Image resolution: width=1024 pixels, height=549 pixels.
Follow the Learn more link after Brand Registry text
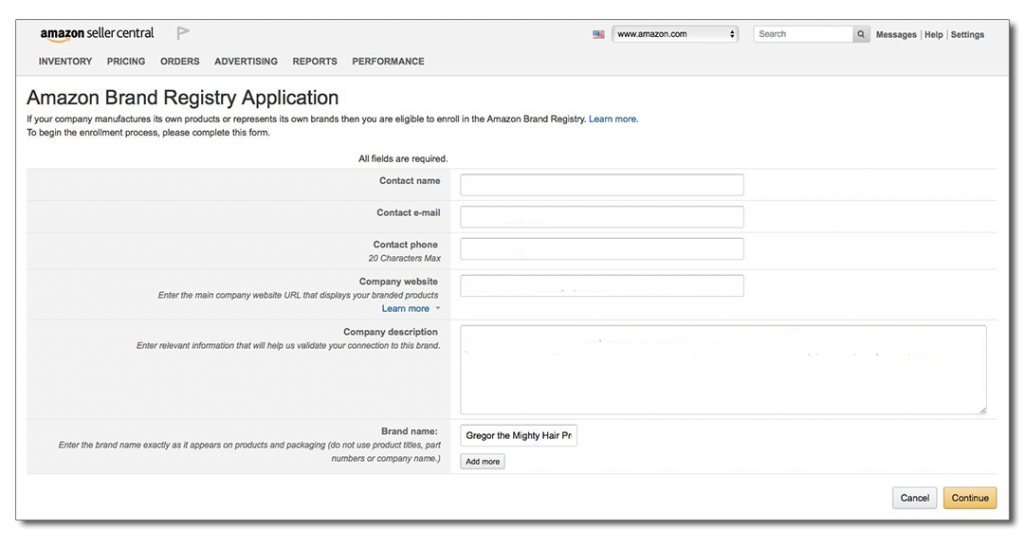[613, 119]
